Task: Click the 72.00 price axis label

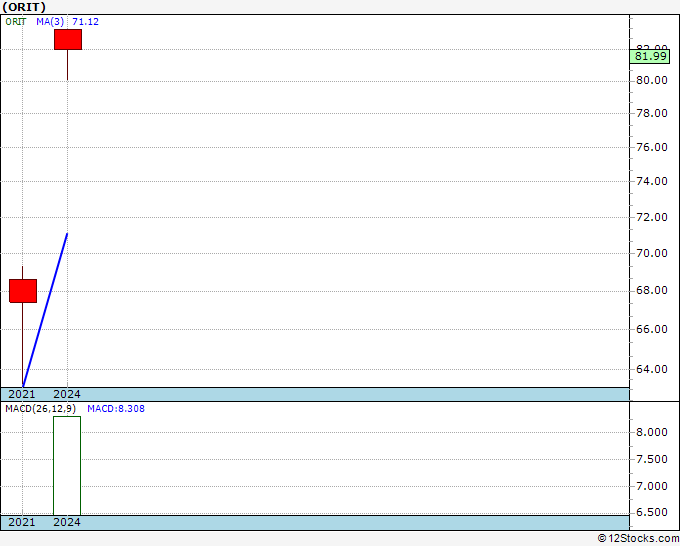Action: 652,217
